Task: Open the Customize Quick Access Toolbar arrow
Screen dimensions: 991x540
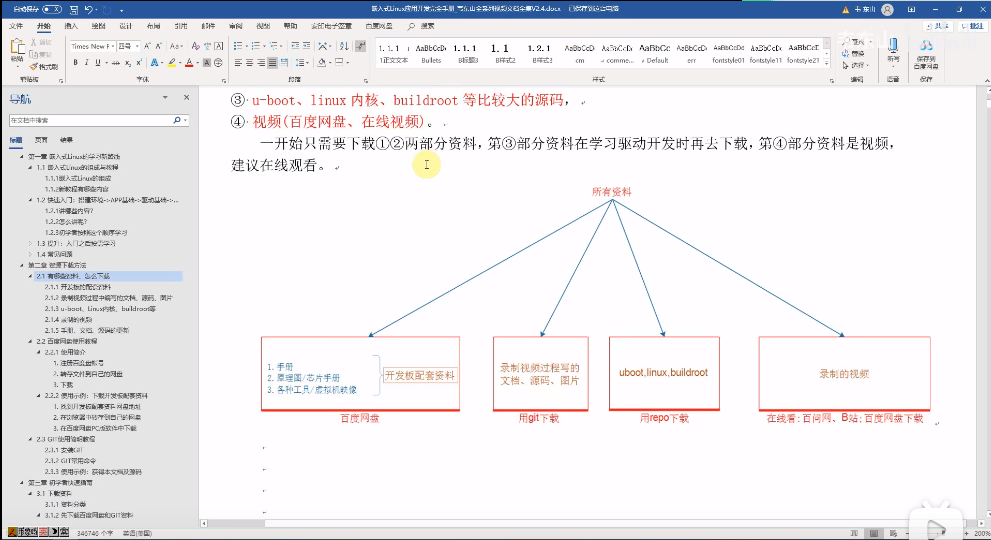Action: click(x=121, y=10)
